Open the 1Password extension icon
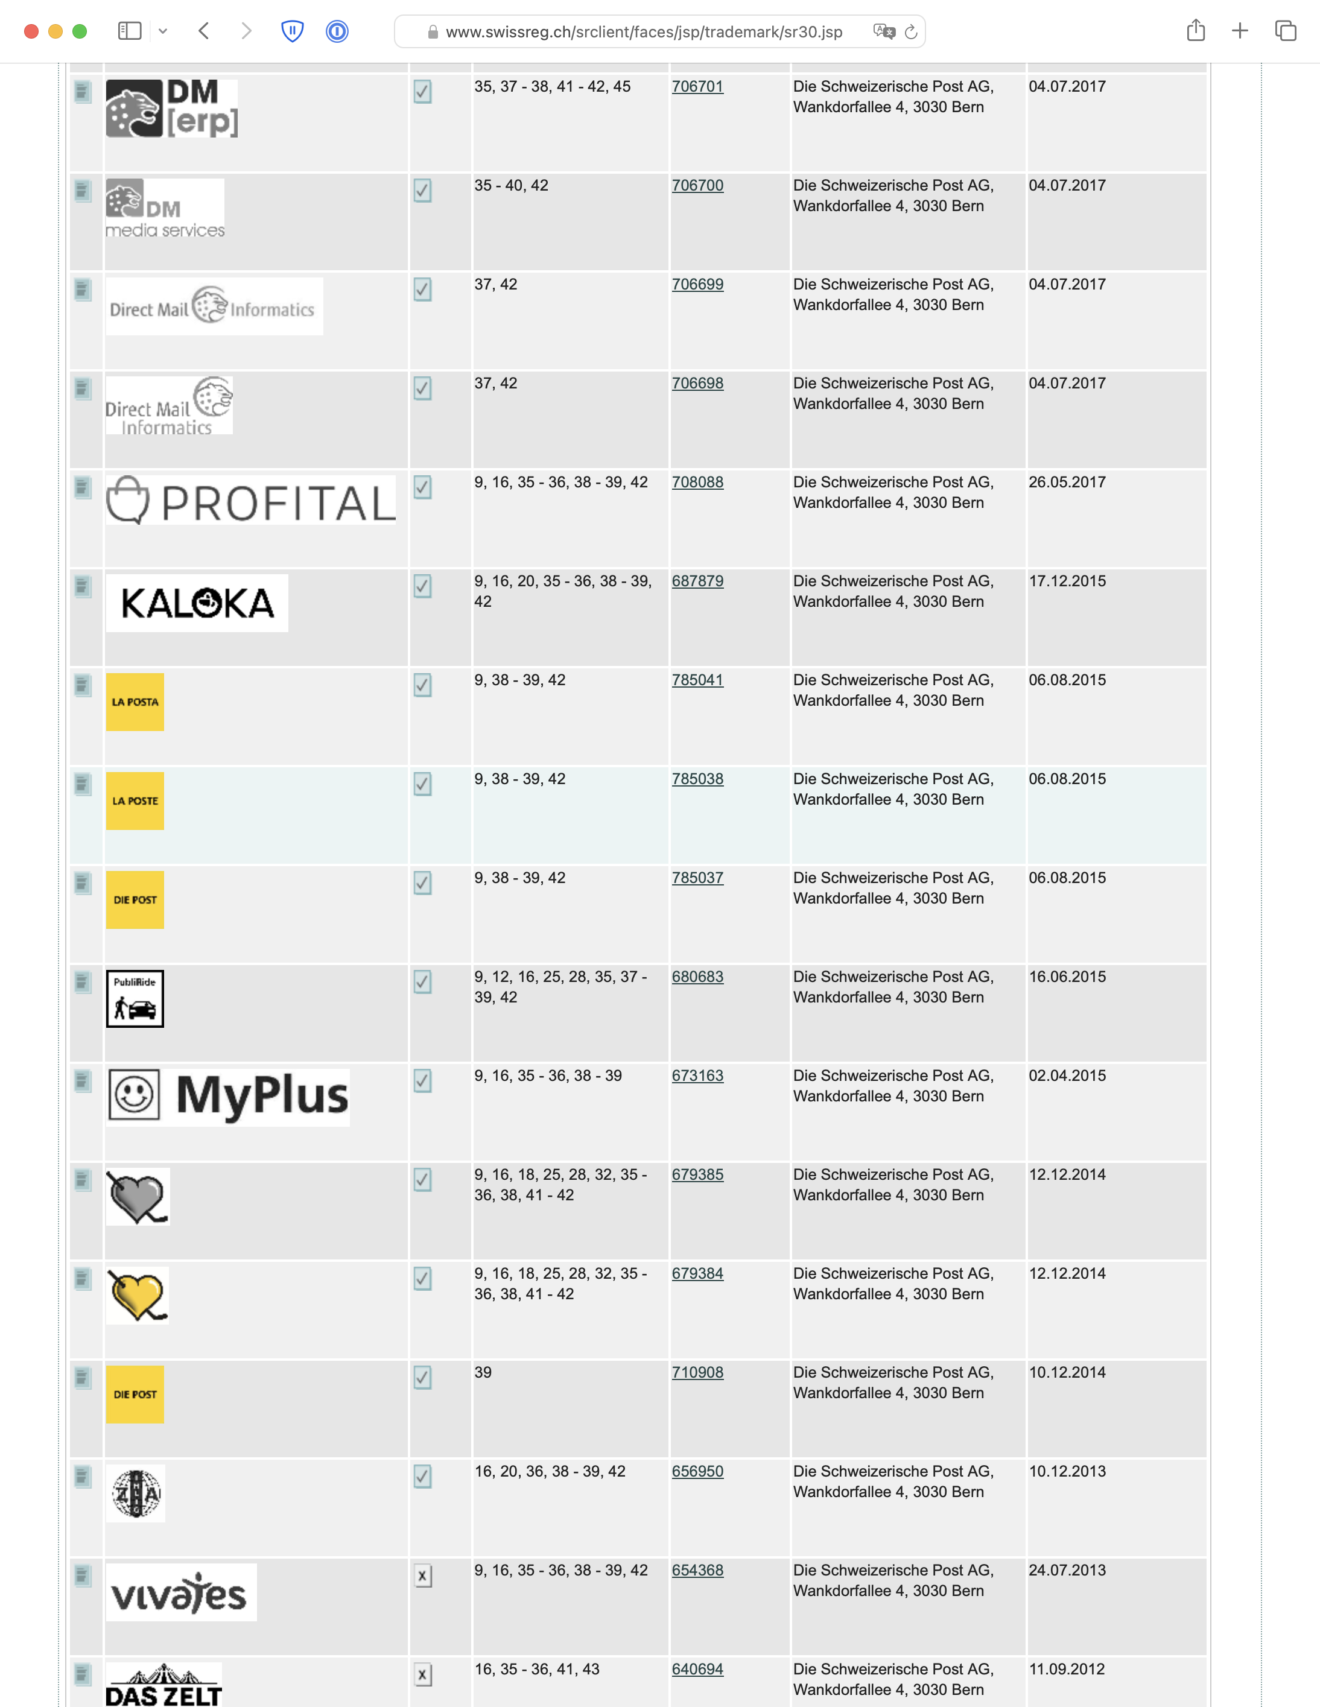 (337, 31)
